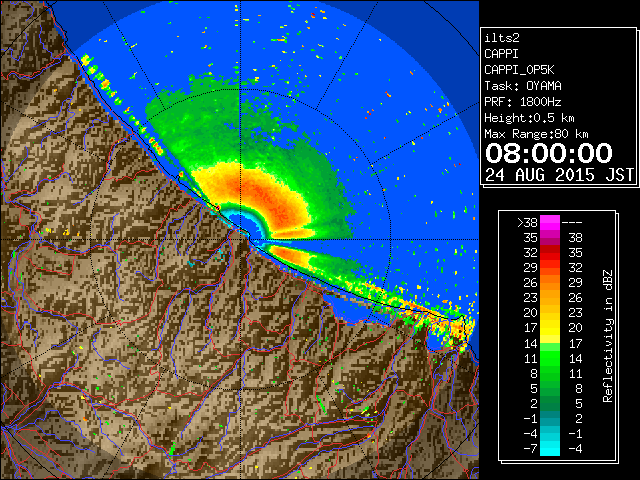Click the 'PRF: 1800Hz' text

coord(523,102)
